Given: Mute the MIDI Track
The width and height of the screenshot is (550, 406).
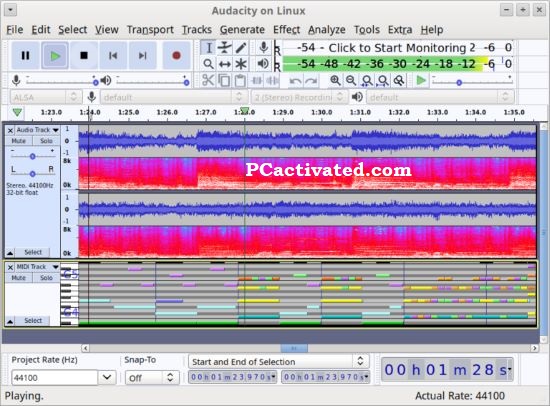Looking at the screenshot, I should (19, 278).
